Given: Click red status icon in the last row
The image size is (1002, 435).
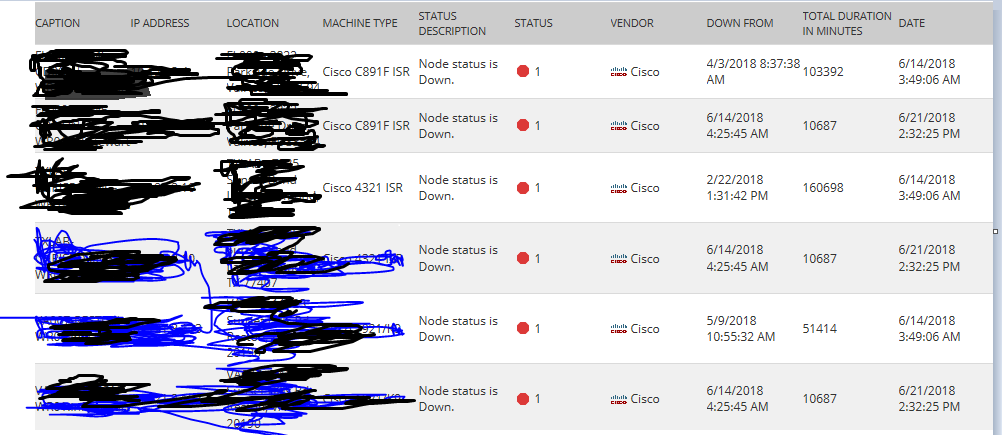Looking at the screenshot, I should 523,399.
